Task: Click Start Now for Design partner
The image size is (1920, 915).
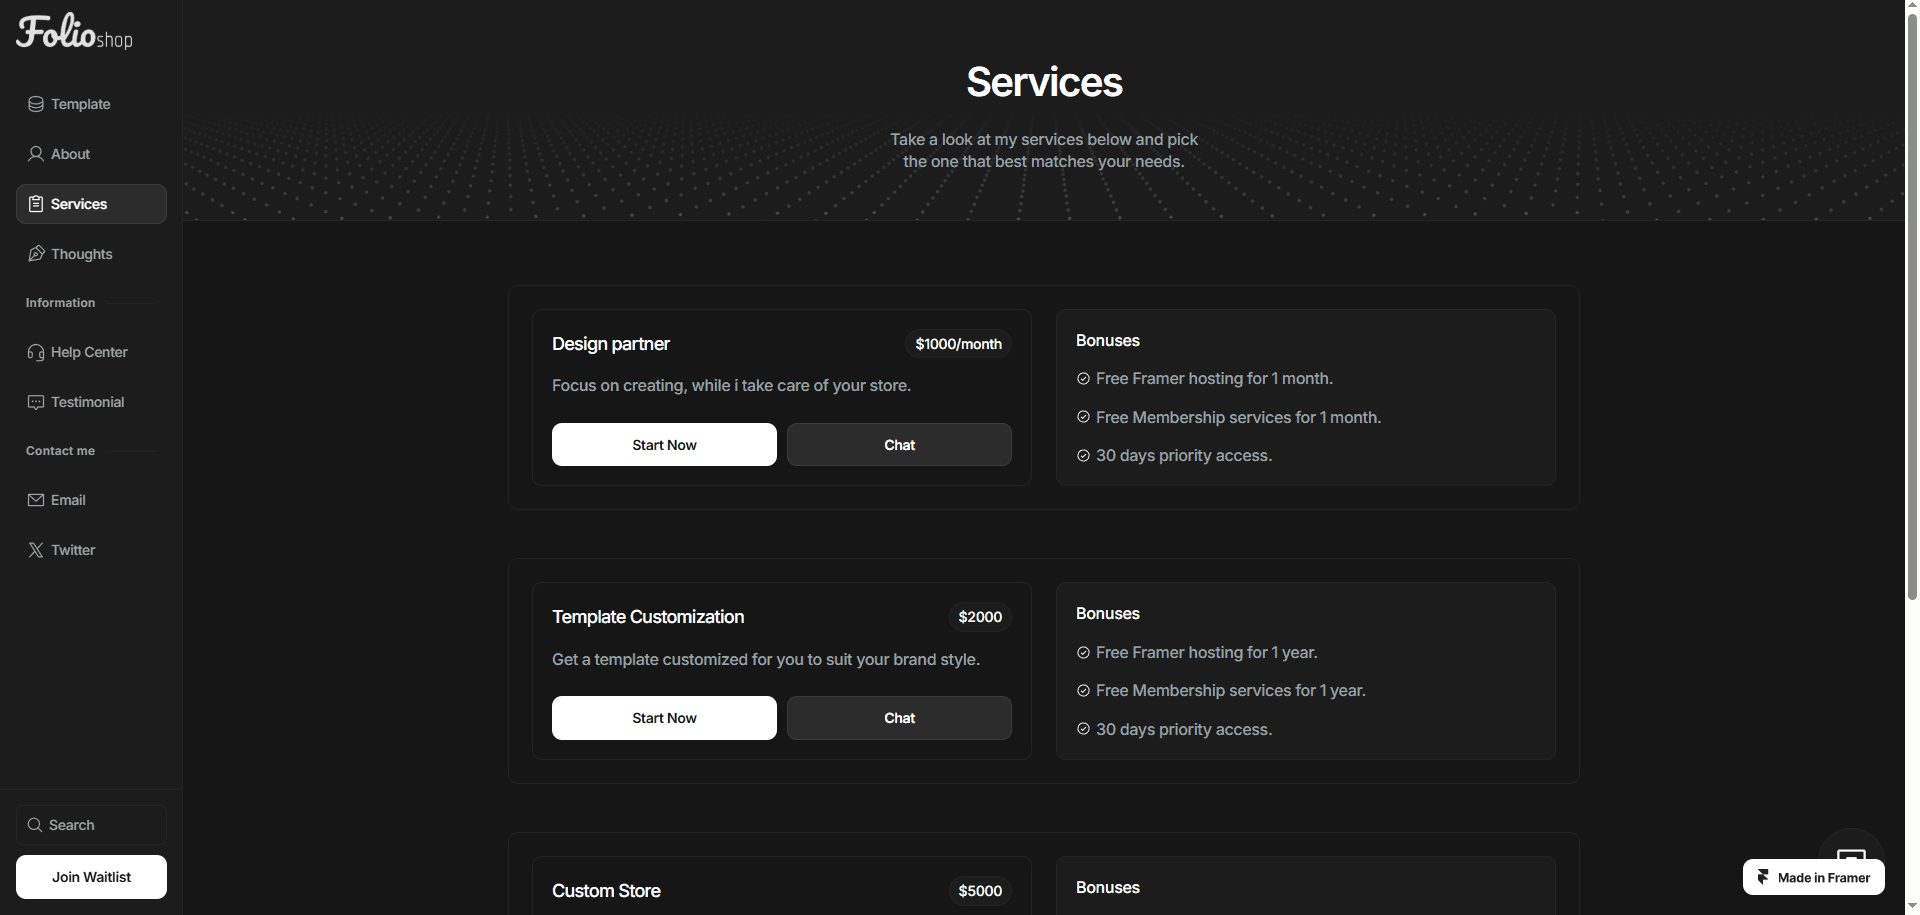Action: pyautogui.click(x=664, y=445)
